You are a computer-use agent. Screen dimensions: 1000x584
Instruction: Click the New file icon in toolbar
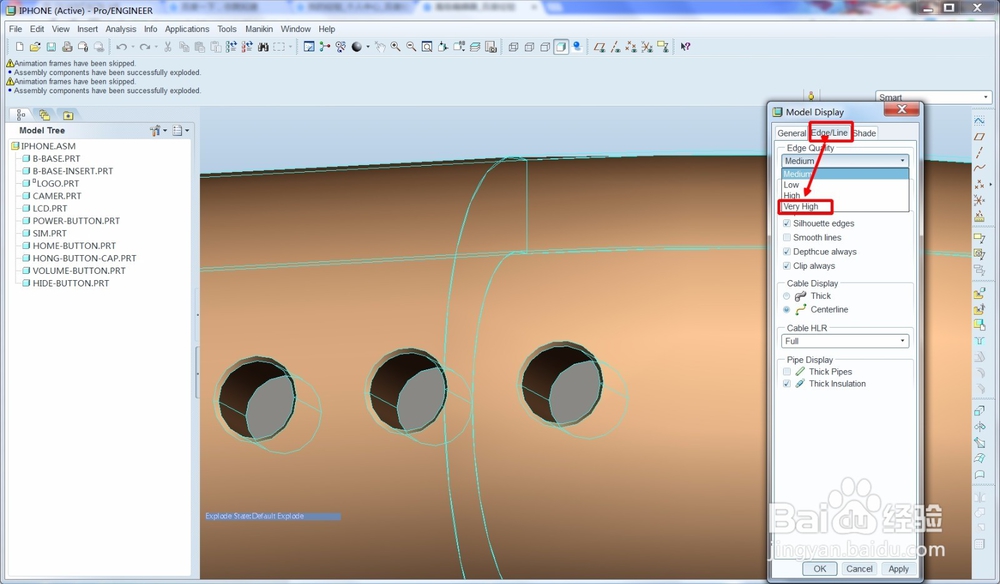20,47
